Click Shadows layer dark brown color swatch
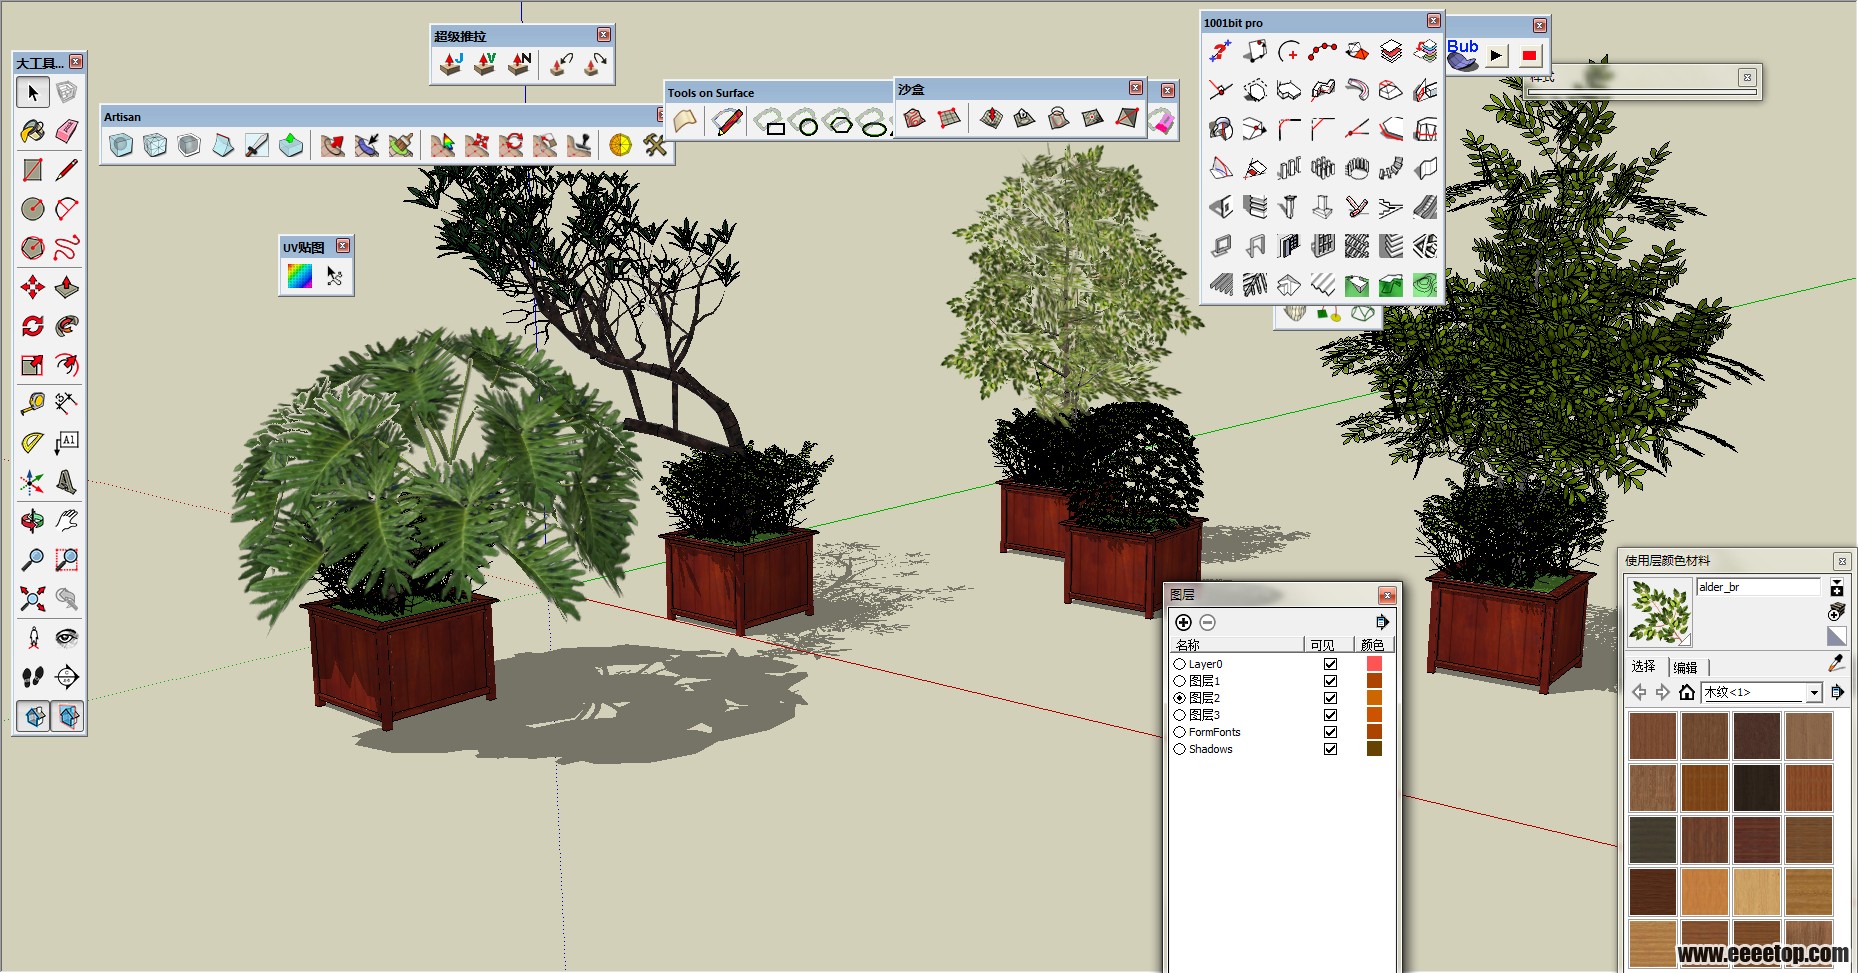The width and height of the screenshot is (1858, 973). 1374,749
